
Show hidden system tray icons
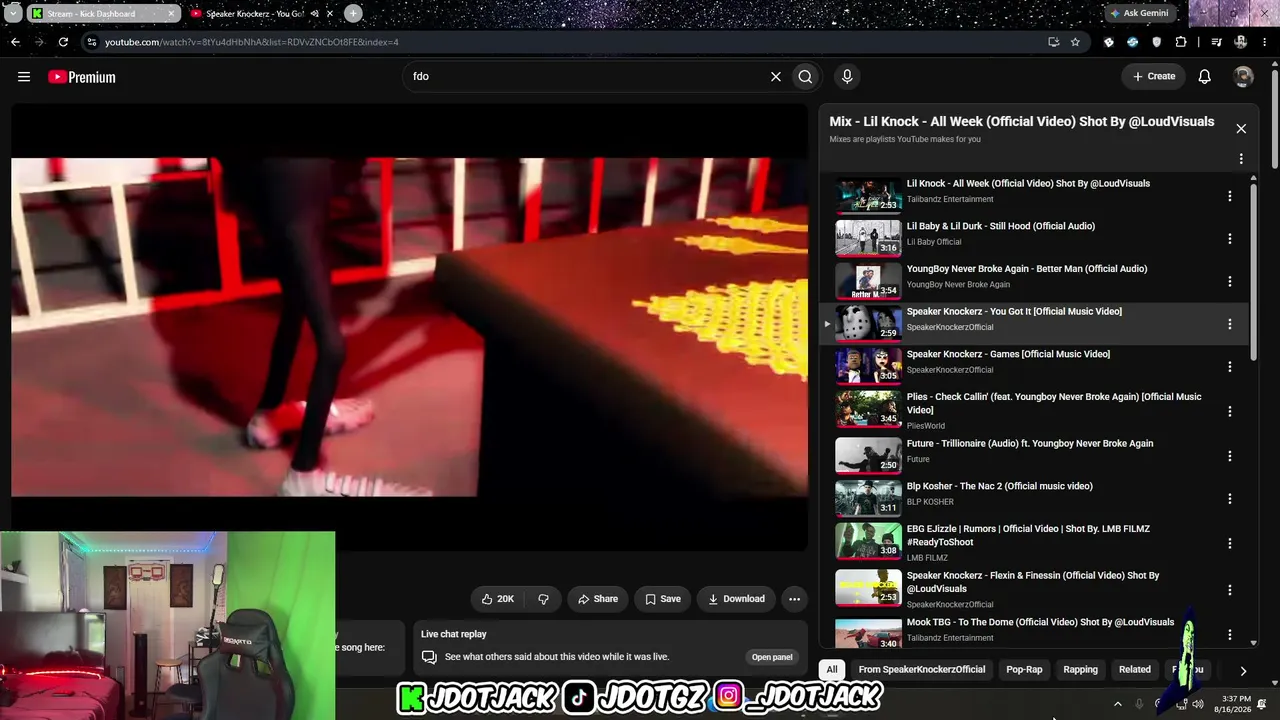click(x=1118, y=704)
